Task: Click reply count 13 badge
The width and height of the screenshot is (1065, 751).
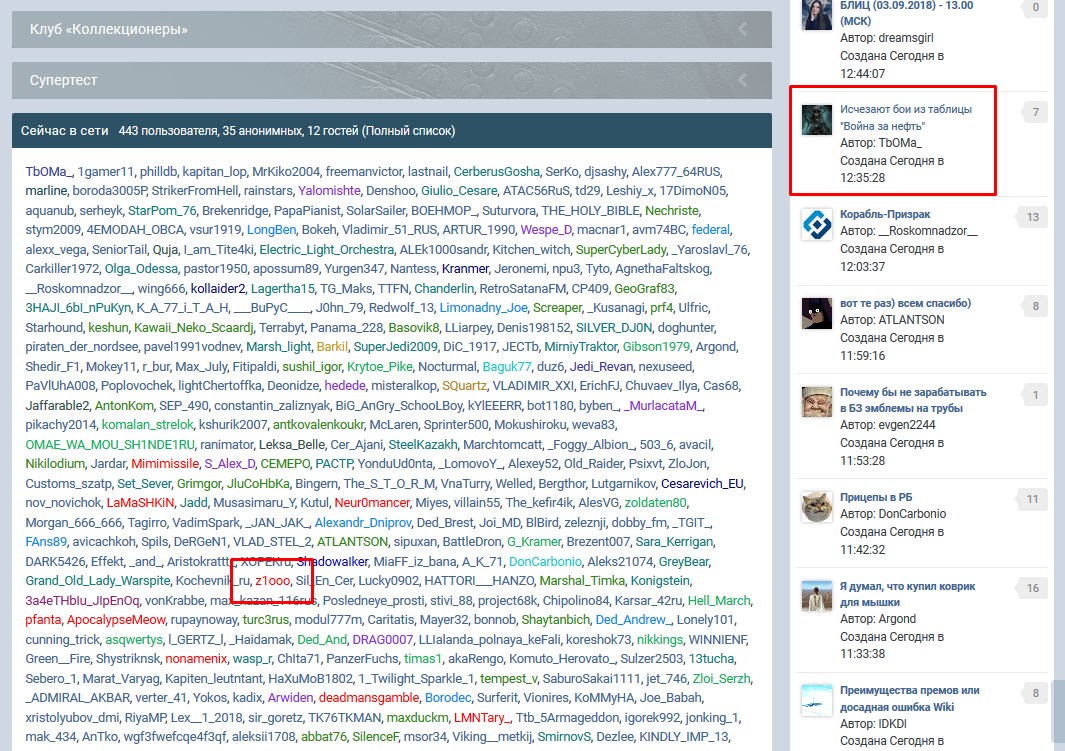Action: click(1032, 217)
